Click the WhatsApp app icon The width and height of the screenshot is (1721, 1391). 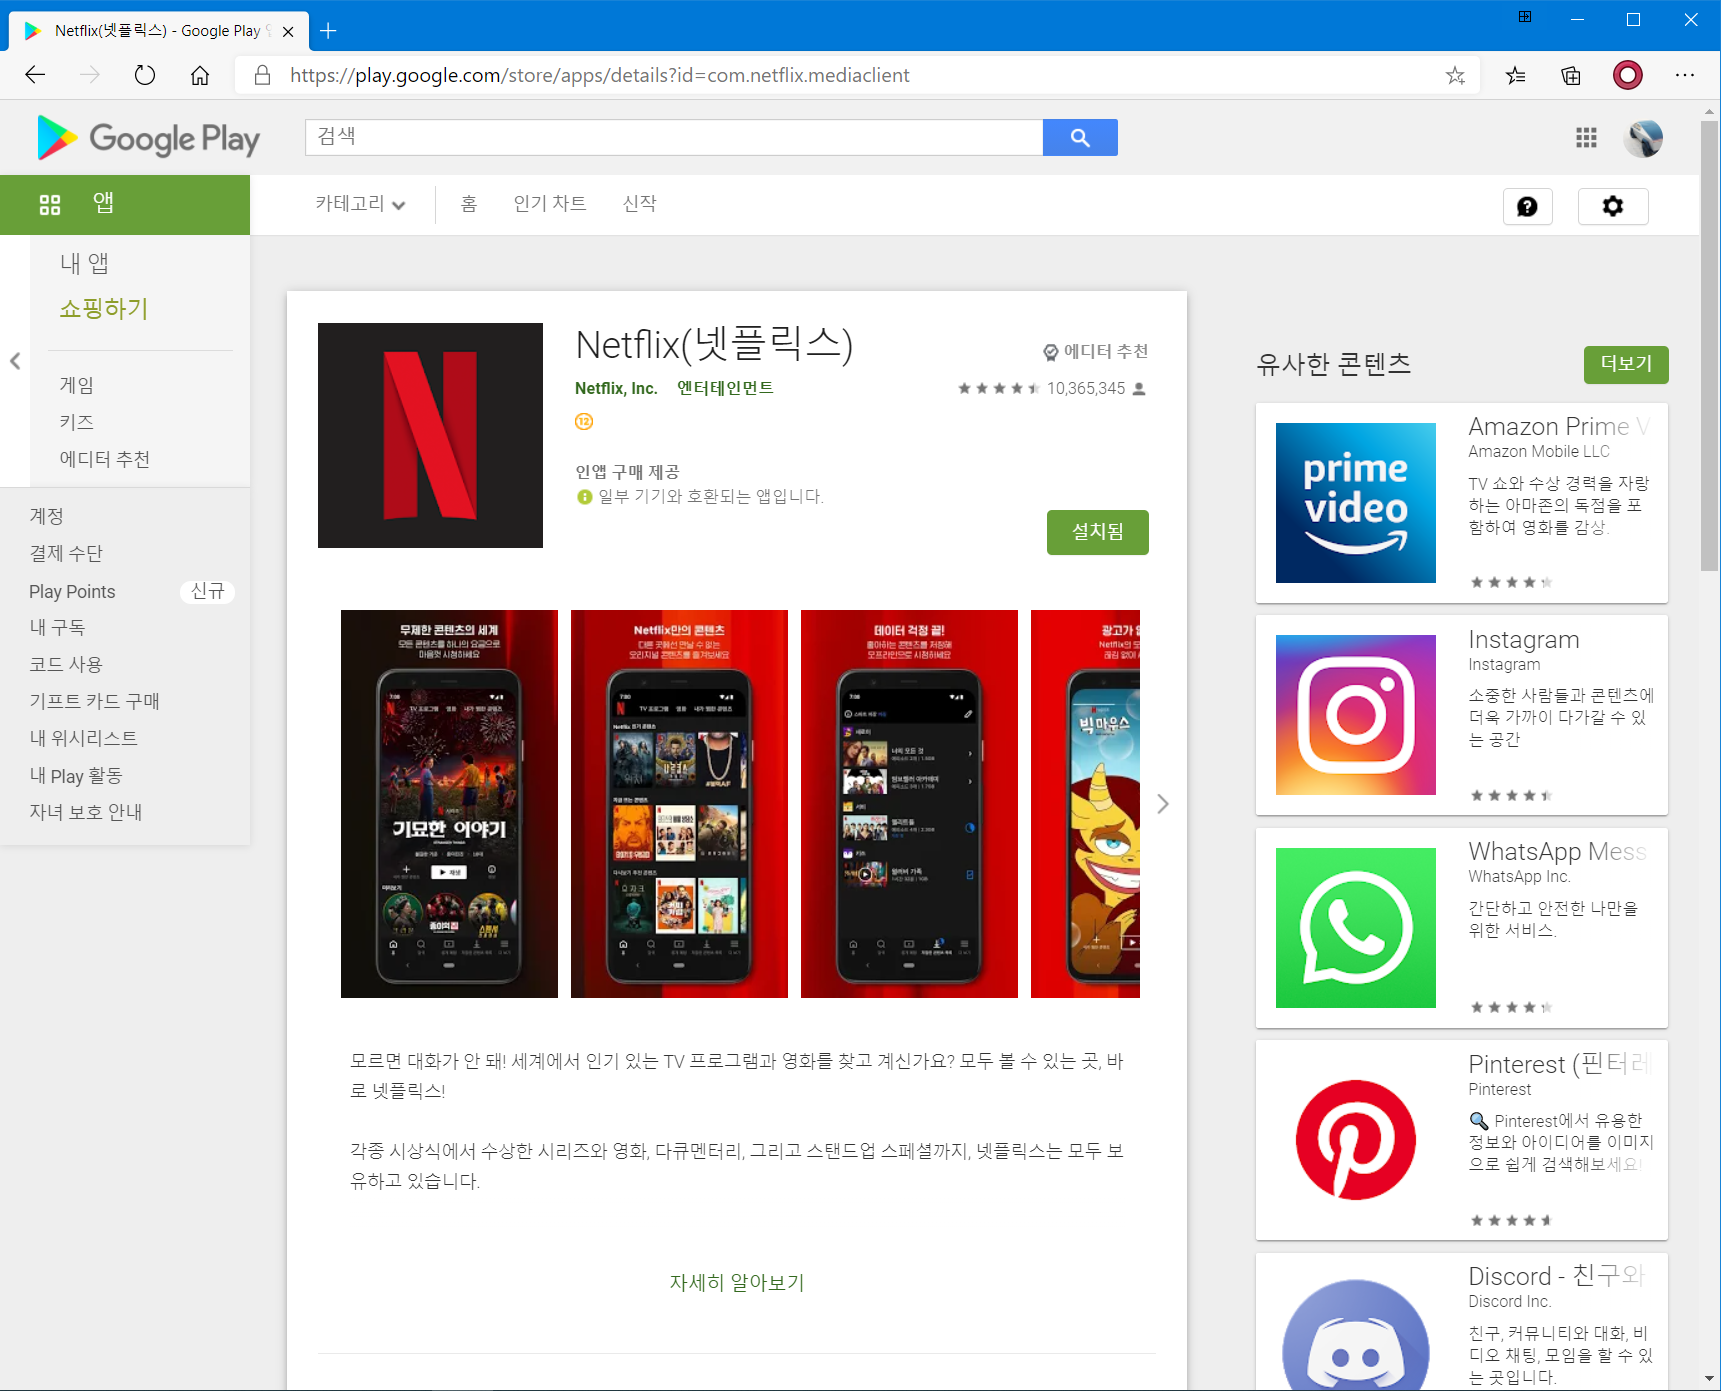1356,928
